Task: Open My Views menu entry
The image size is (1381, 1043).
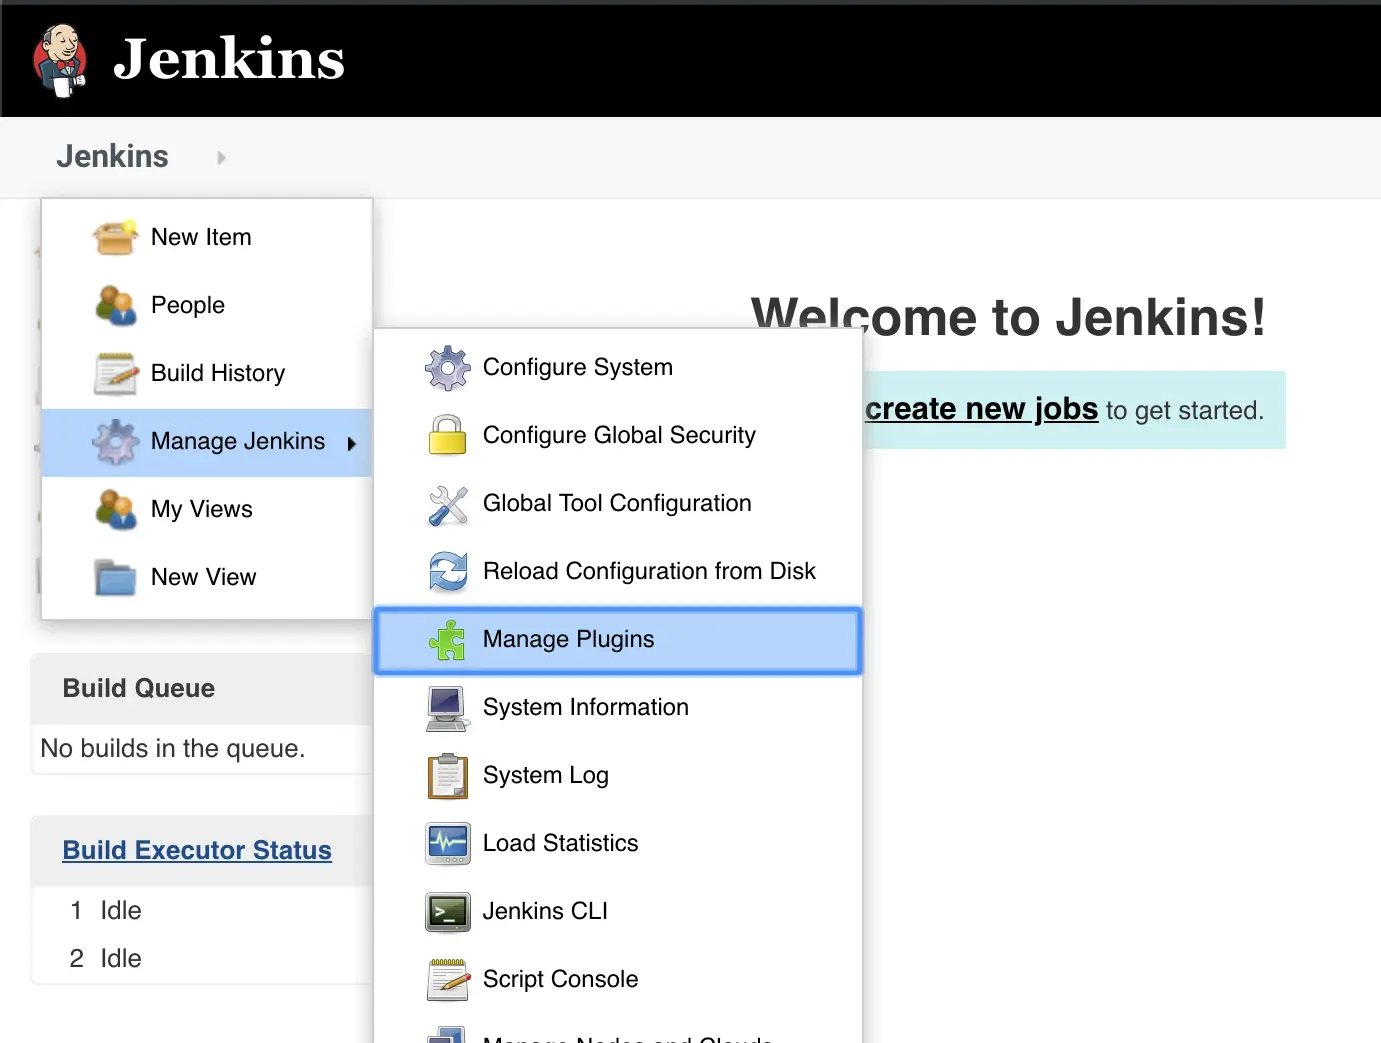Action: pyautogui.click(x=207, y=509)
